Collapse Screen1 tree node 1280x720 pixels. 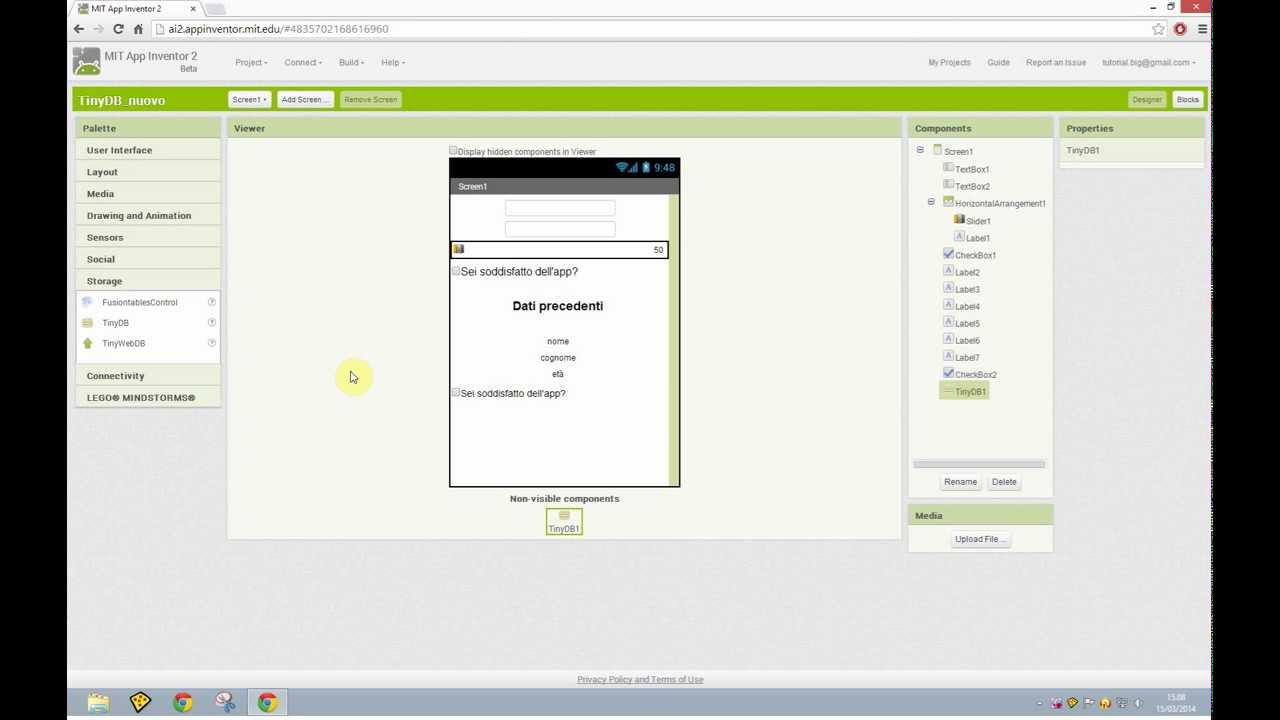click(x=920, y=151)
